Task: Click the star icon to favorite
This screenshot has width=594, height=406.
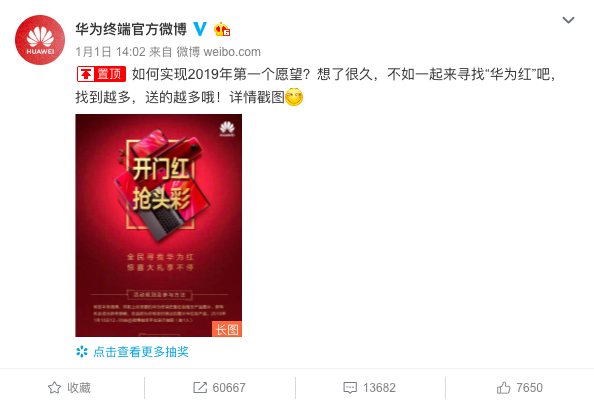Action: point(54,387)
